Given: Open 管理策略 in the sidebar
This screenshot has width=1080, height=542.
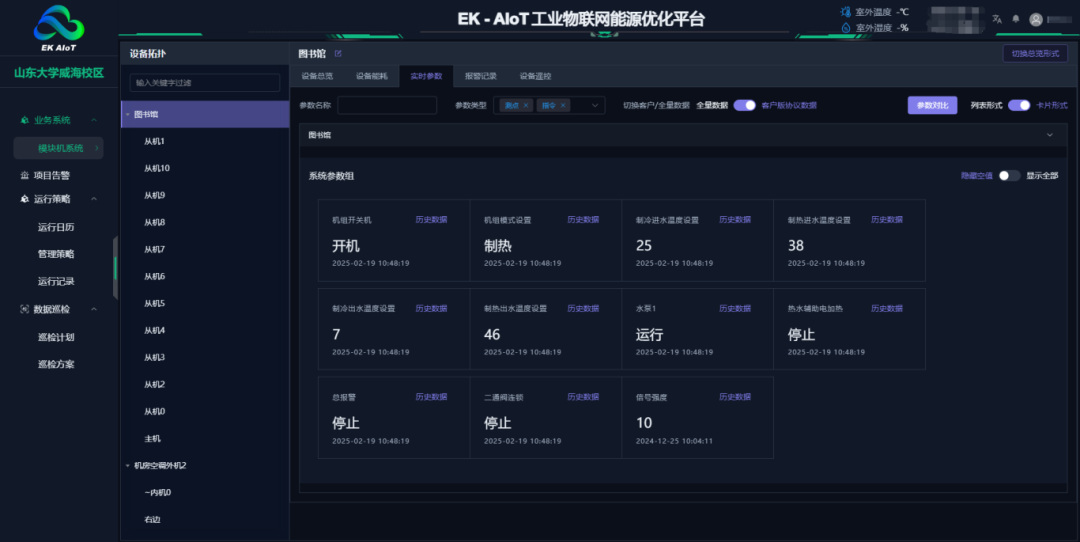Looking at the screenshot, I should click(x=56, y=254).
